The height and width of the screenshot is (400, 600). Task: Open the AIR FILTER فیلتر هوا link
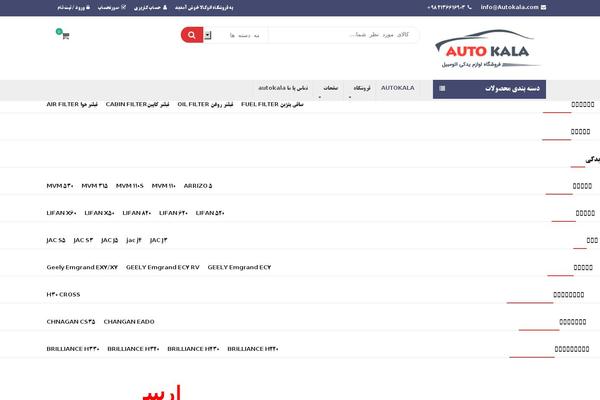(x=72, y=104)
